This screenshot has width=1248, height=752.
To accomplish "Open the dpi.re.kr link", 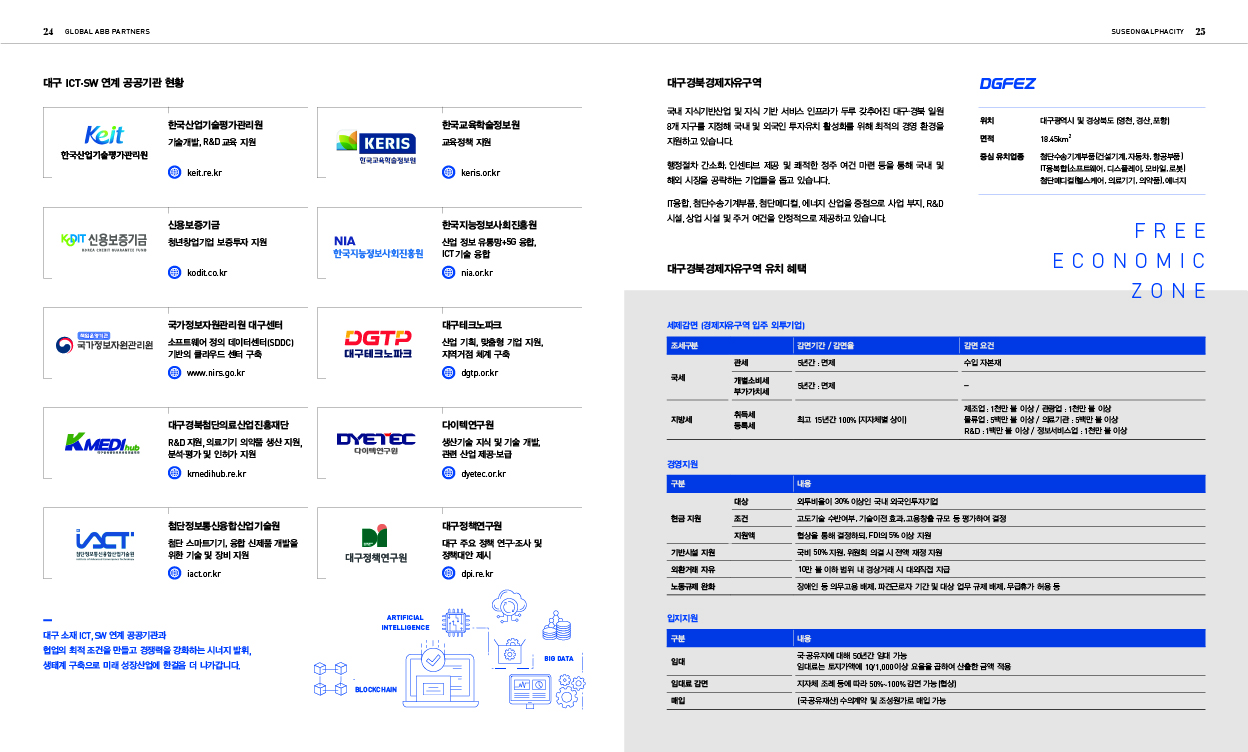I will [x=477, y=573].
